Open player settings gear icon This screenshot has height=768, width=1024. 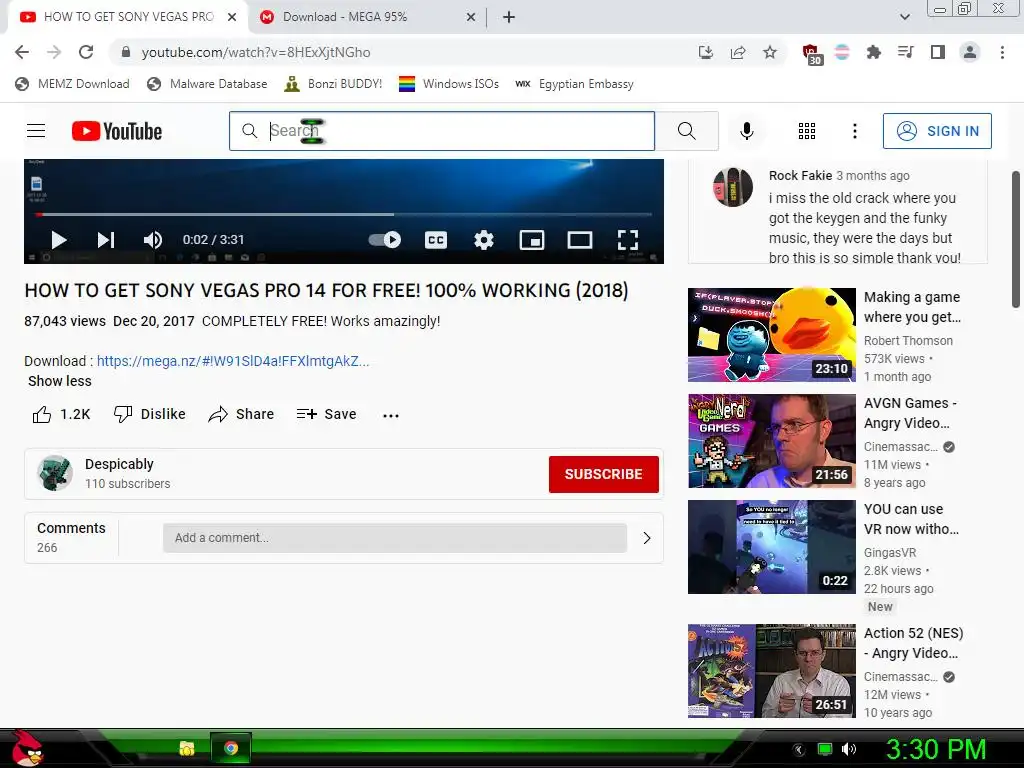click(483, 240)
